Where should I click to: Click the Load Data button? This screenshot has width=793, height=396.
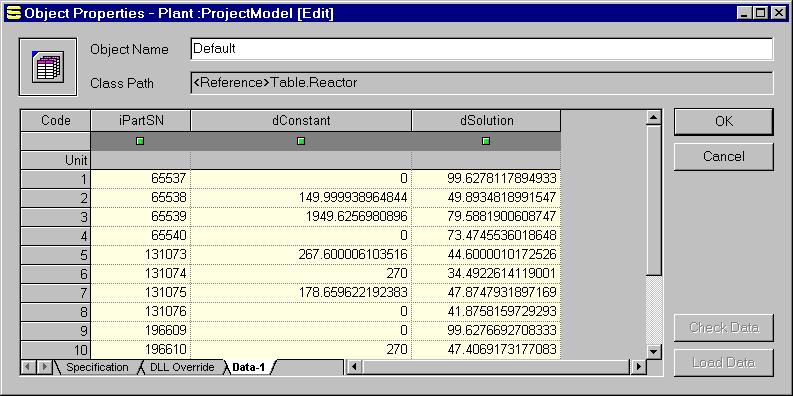pos(723,363)
